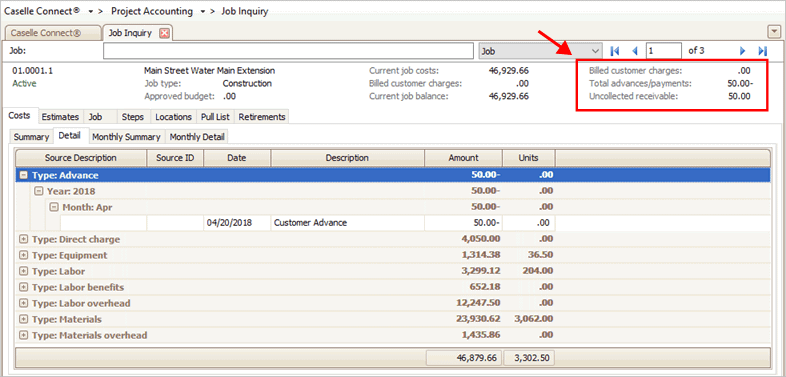Screen dimensions: 786x377
Task: Select the Detail sub-tab
Action: click(70, 135)
